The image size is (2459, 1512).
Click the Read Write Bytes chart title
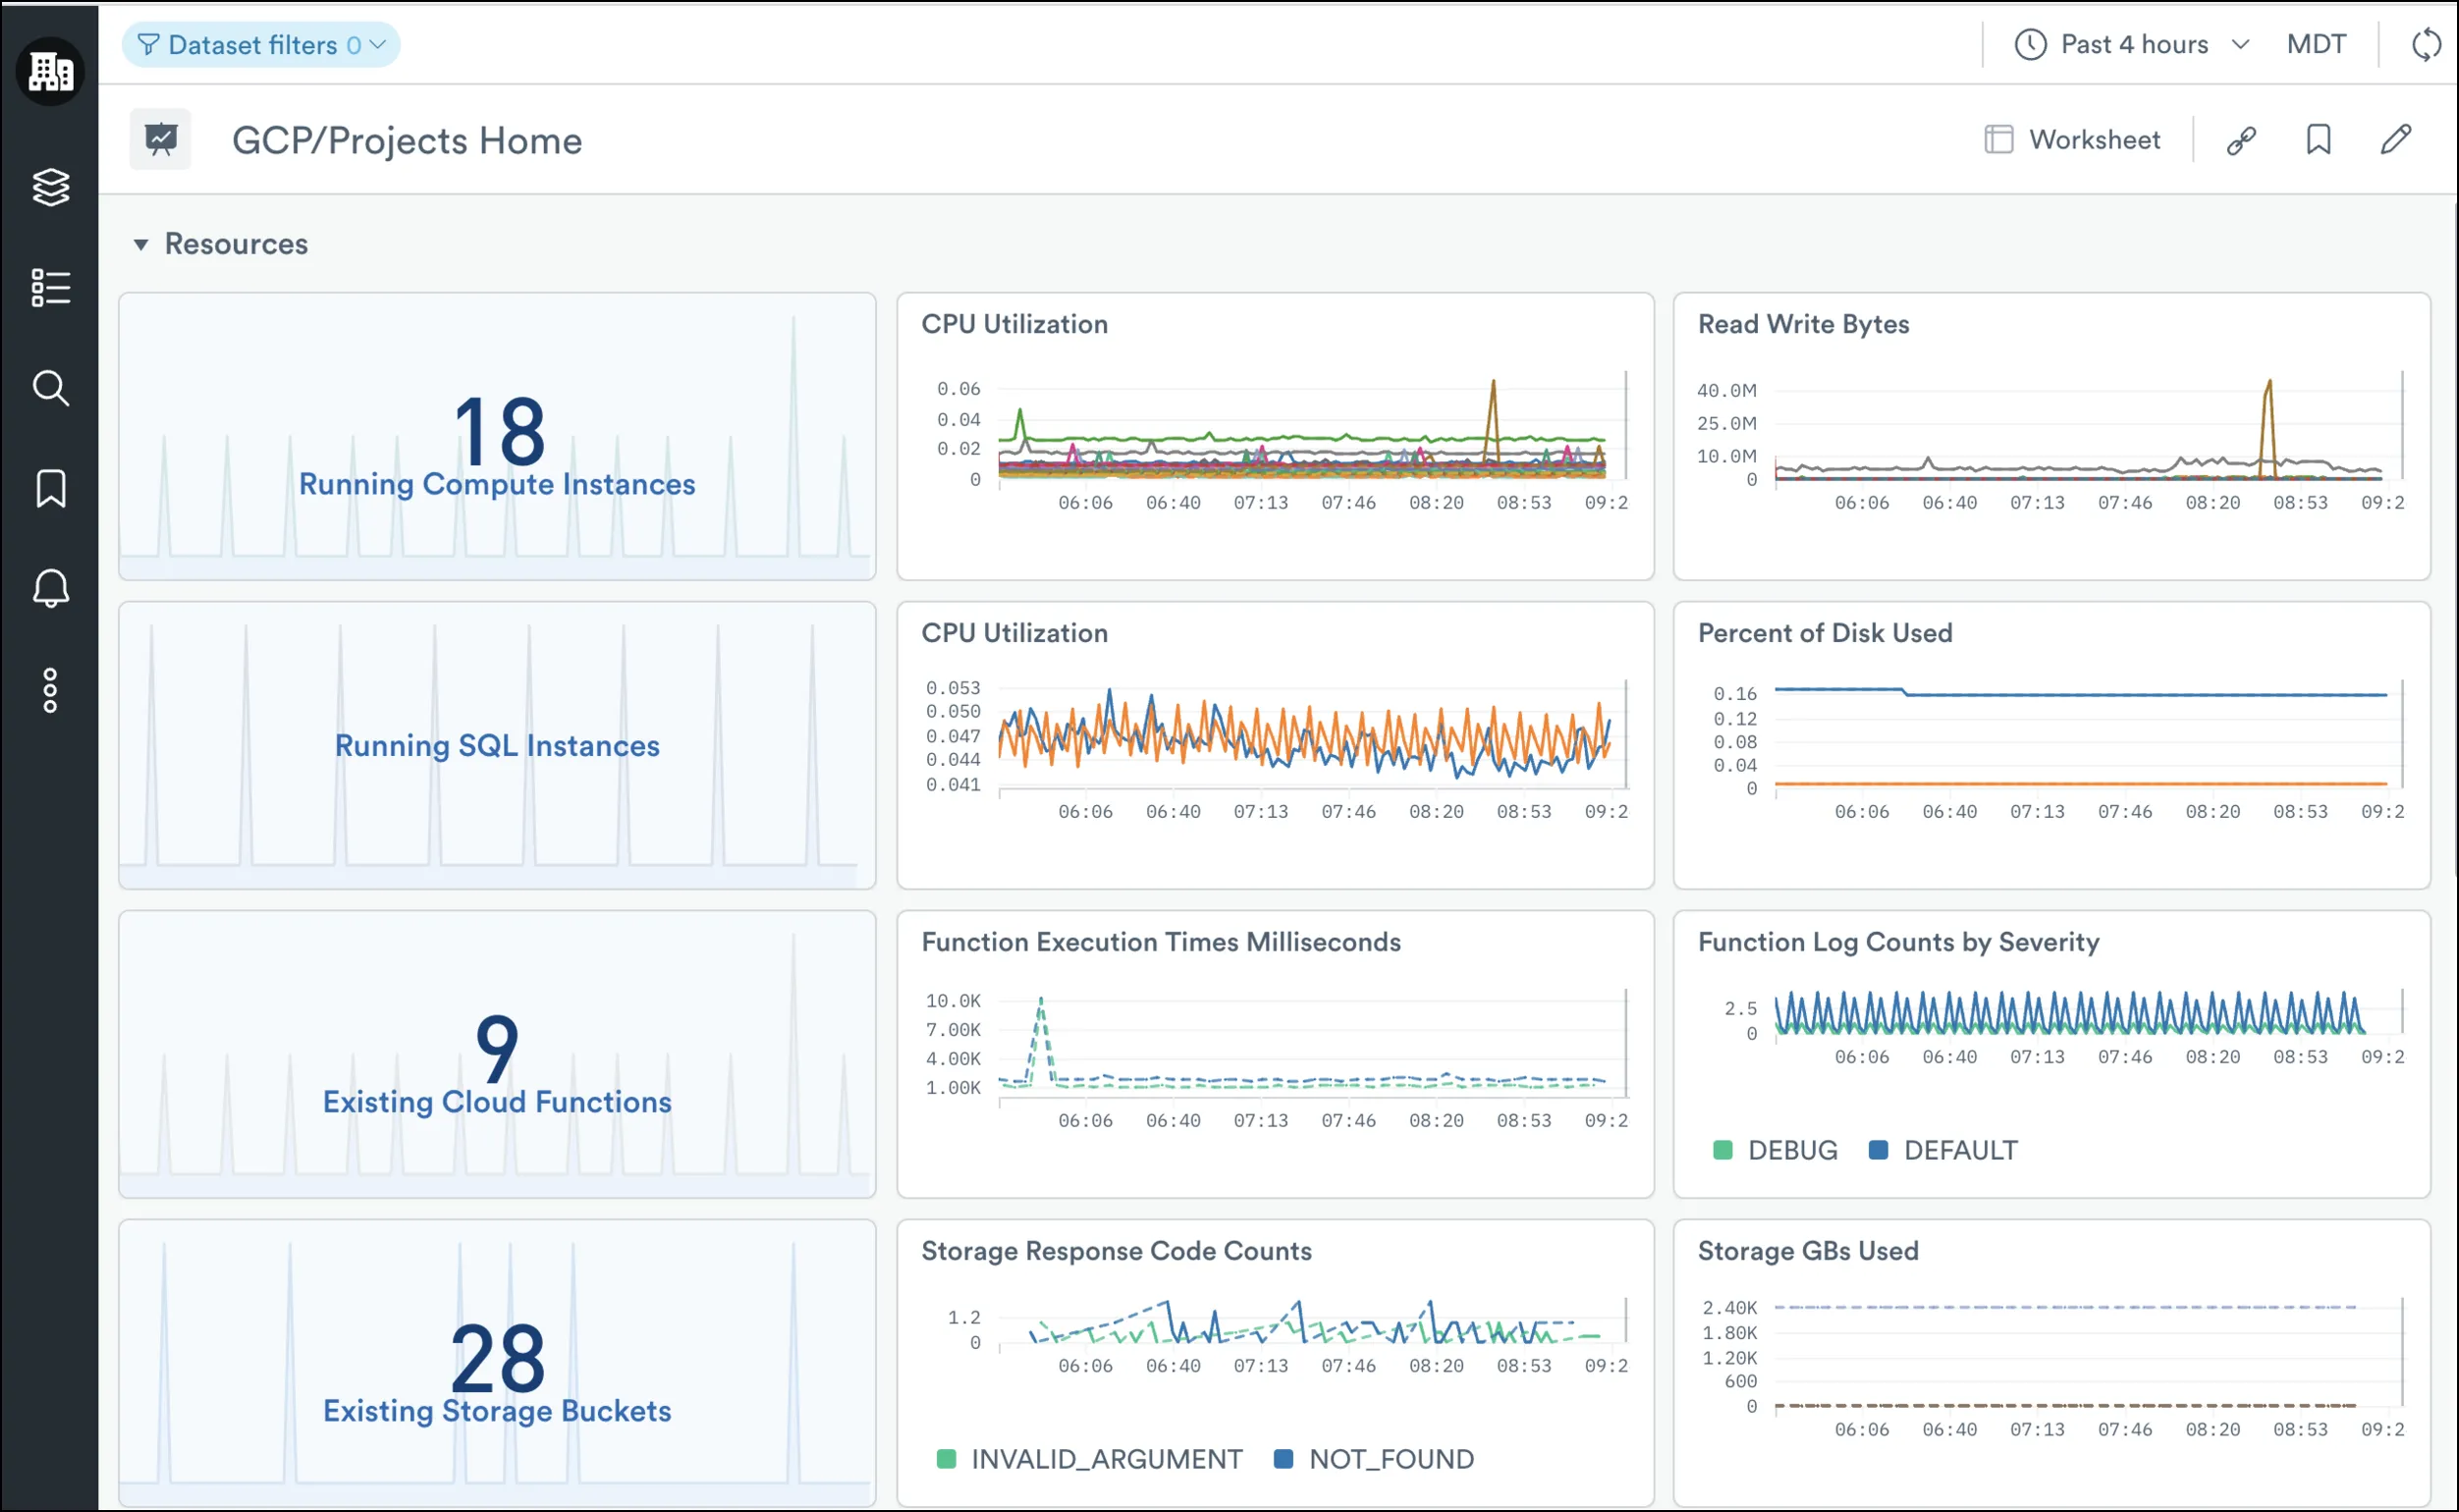pyautogui.click(x=1803, y=324)
